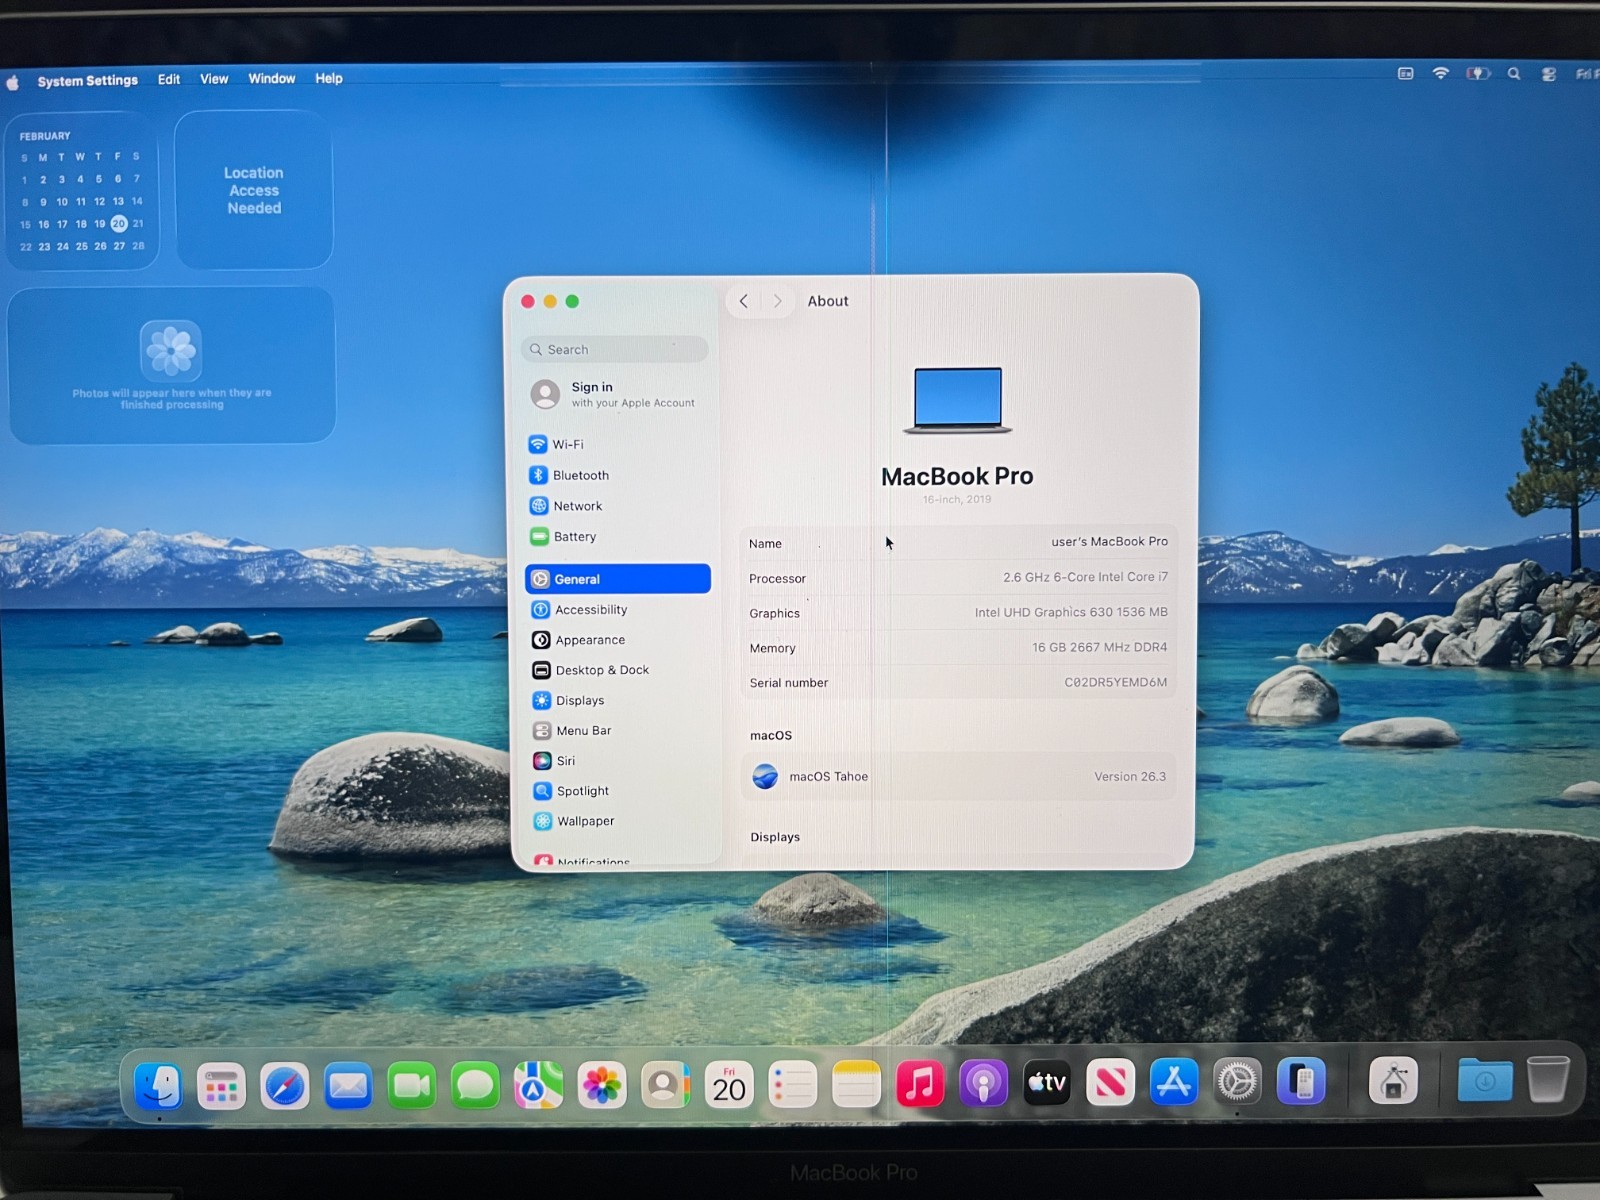The image size is (1600, 1200).
Task: Open the Help menu
Action: (x=329, y=78)
